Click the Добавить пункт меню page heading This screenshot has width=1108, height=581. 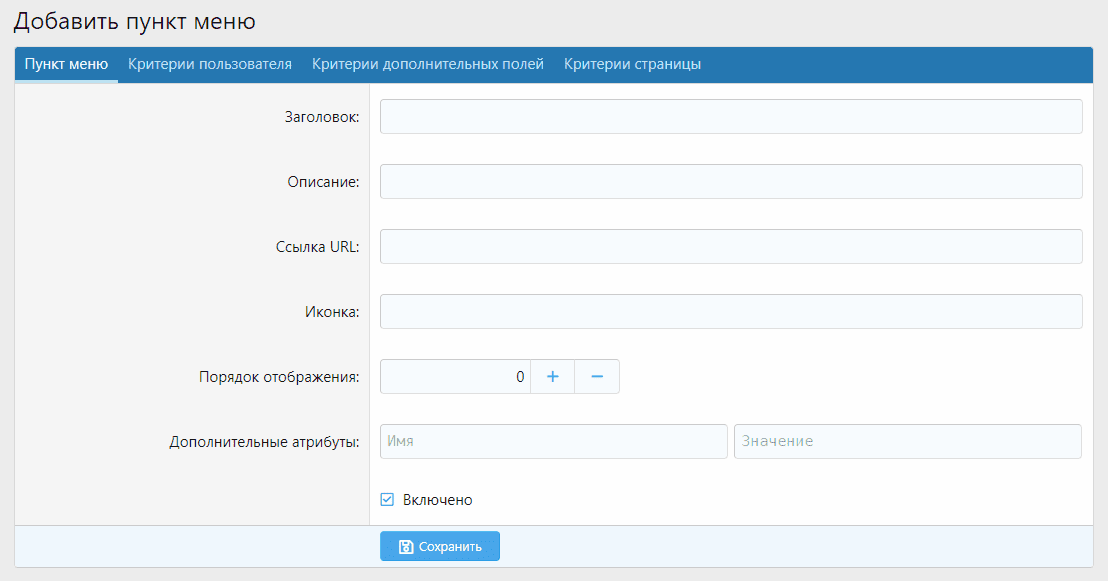click(x=134, y=20)
